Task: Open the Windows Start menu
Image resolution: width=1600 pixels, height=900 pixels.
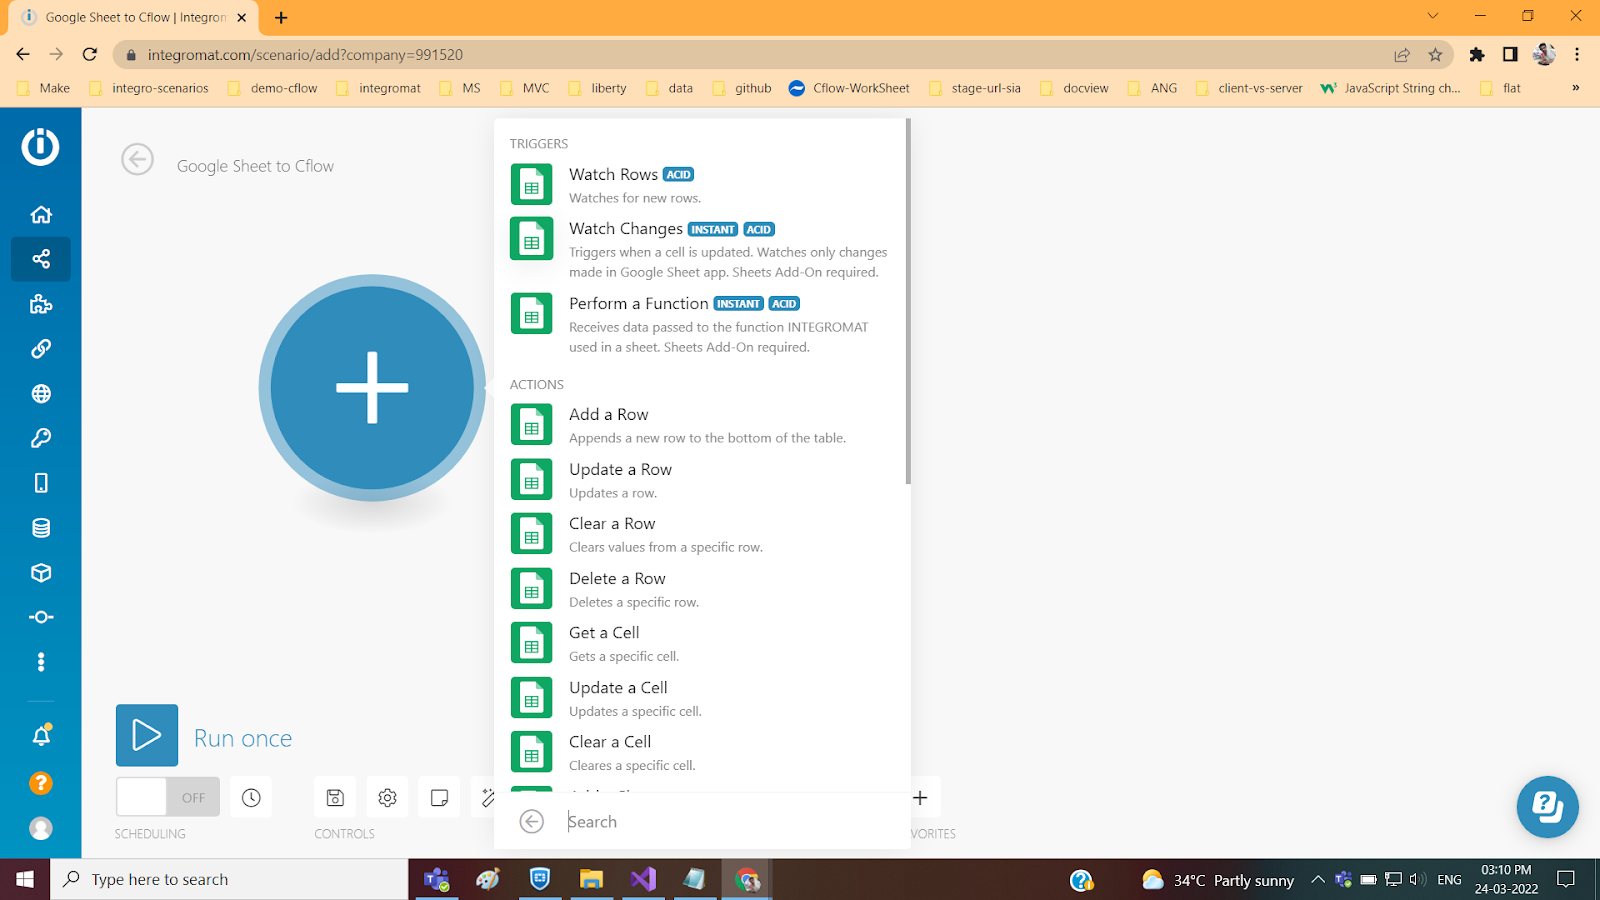Action: point(25,879)
